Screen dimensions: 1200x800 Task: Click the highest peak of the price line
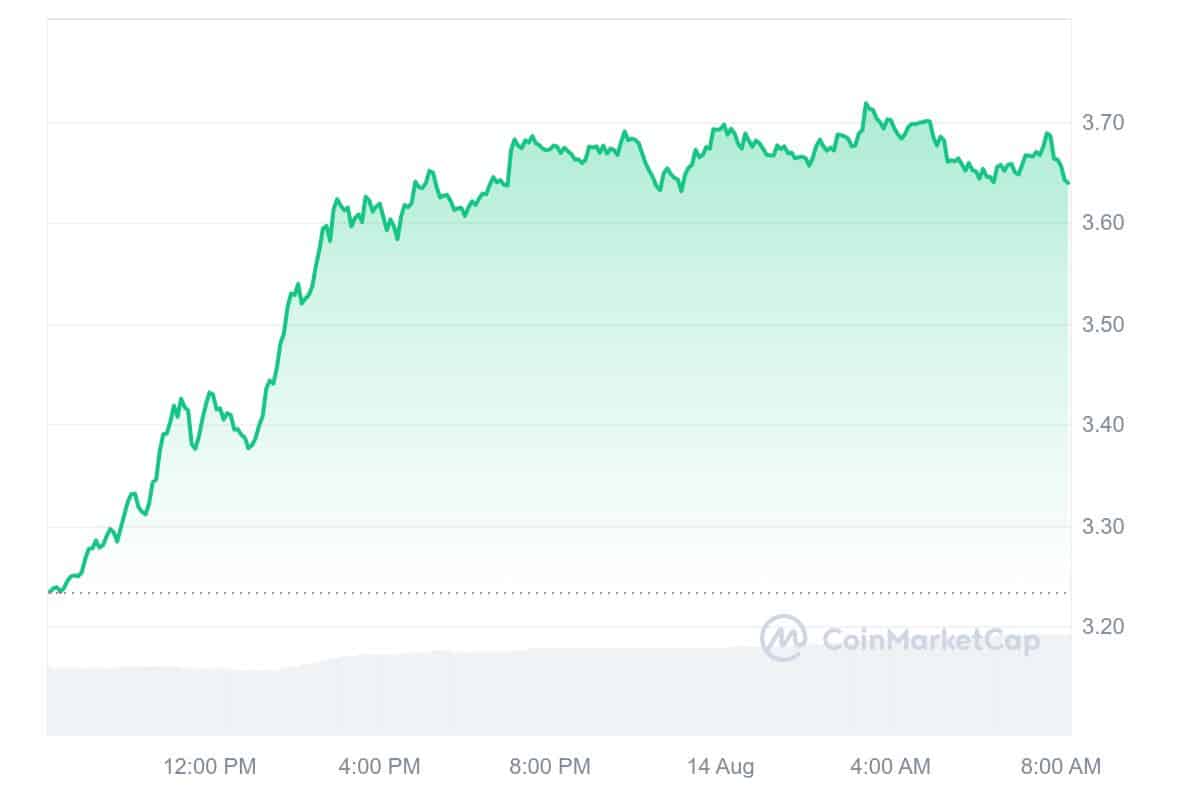tap(866, 103)
